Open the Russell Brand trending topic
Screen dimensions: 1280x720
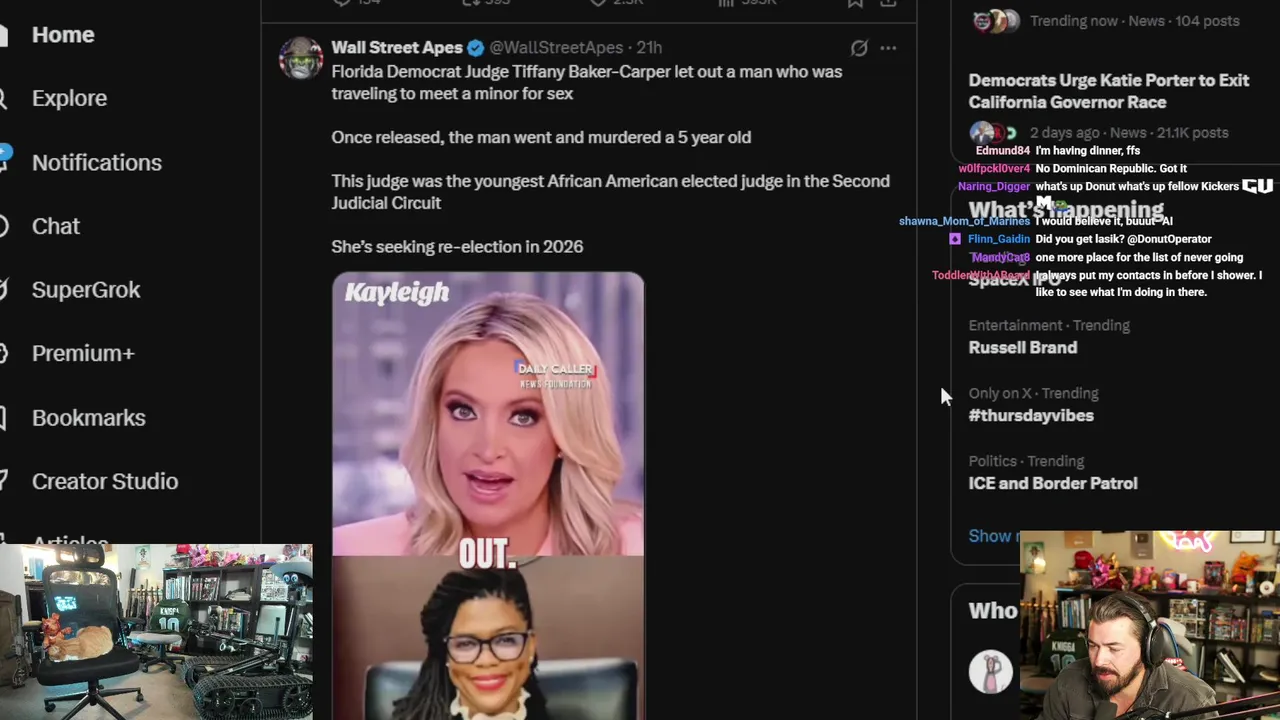pyautogui.click(x=1023, y=348)
